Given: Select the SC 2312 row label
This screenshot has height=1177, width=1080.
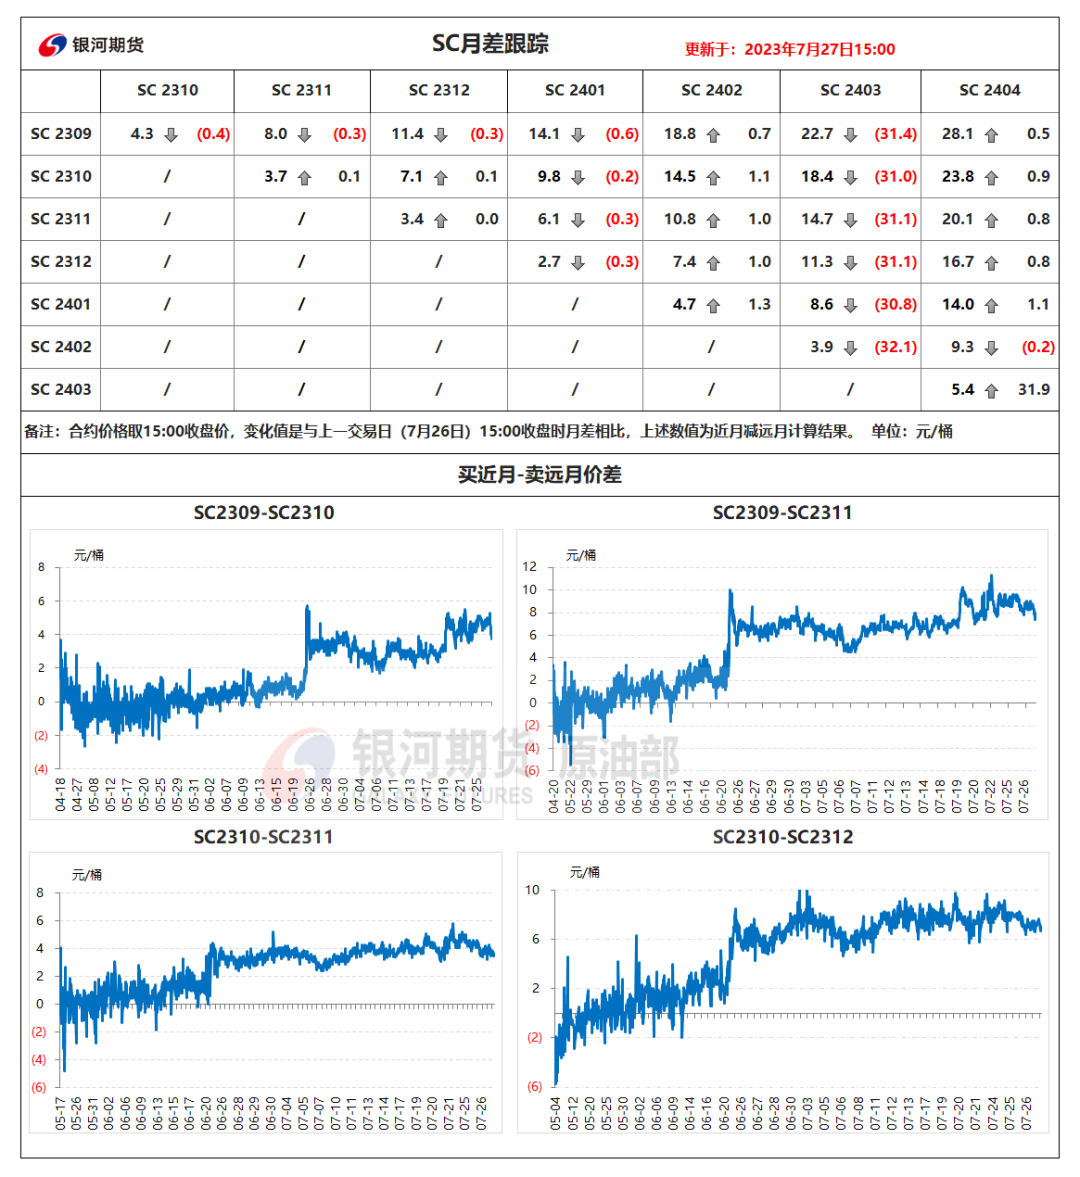Looking at the screenshot, I should [61, 262].
